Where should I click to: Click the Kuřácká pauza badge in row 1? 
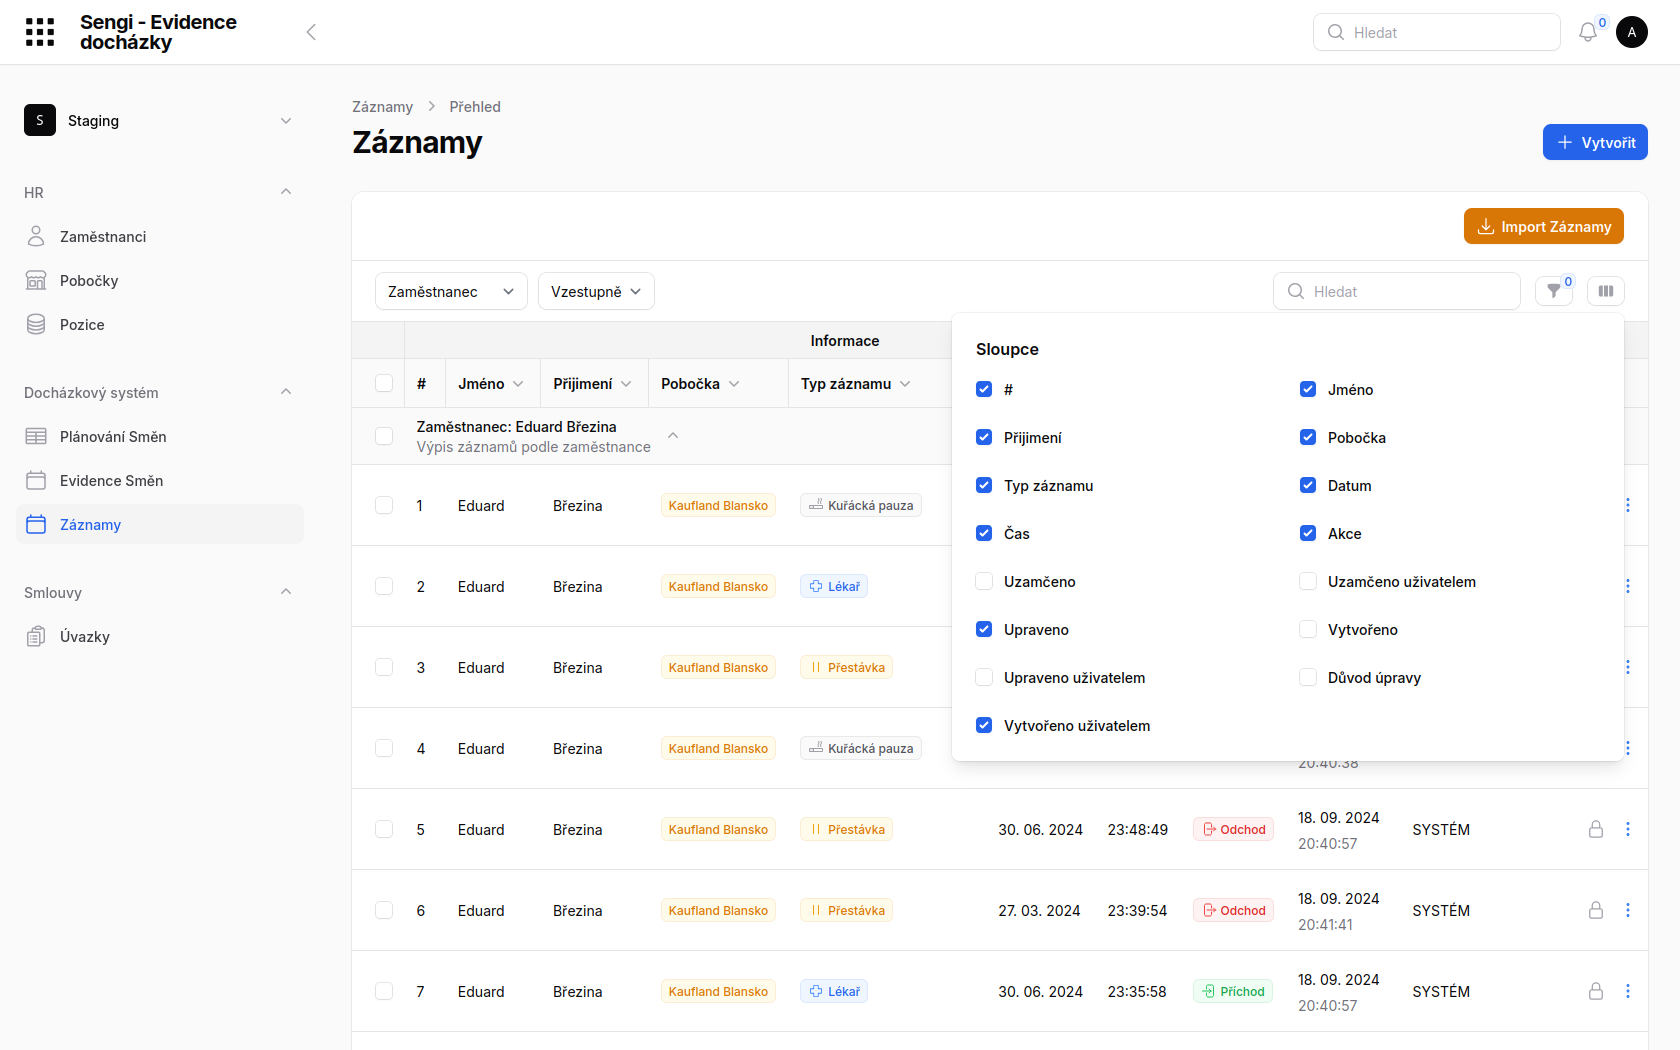[x=861, y=505]
